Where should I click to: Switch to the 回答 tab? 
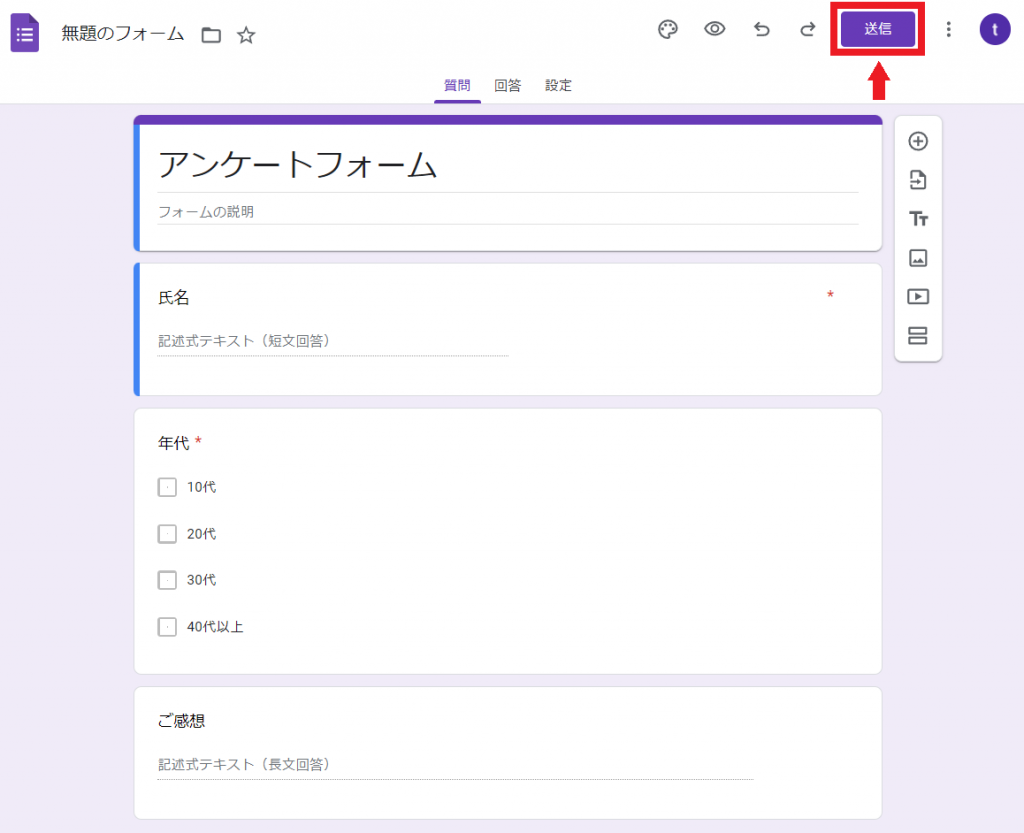508,86
